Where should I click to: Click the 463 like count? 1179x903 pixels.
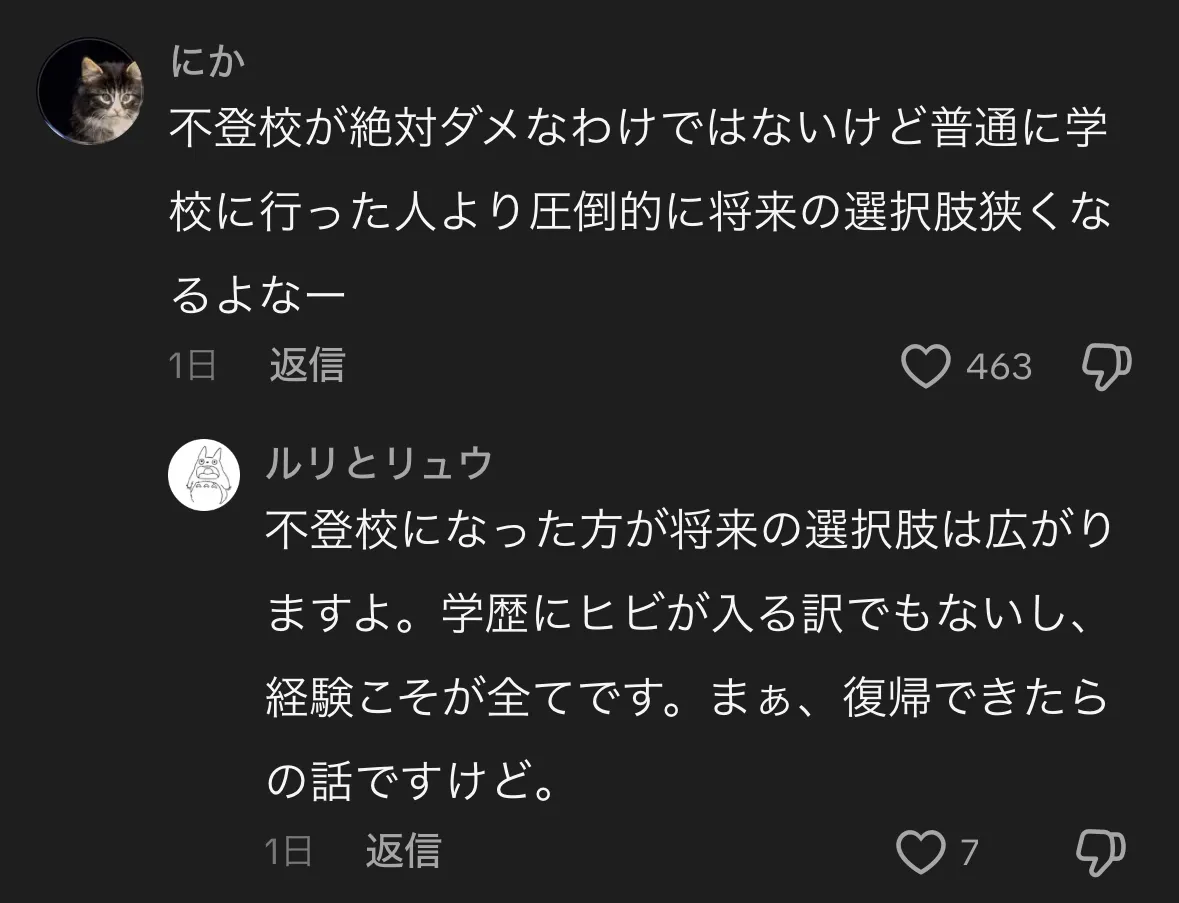pyautogui.click(x=999, y=367)
